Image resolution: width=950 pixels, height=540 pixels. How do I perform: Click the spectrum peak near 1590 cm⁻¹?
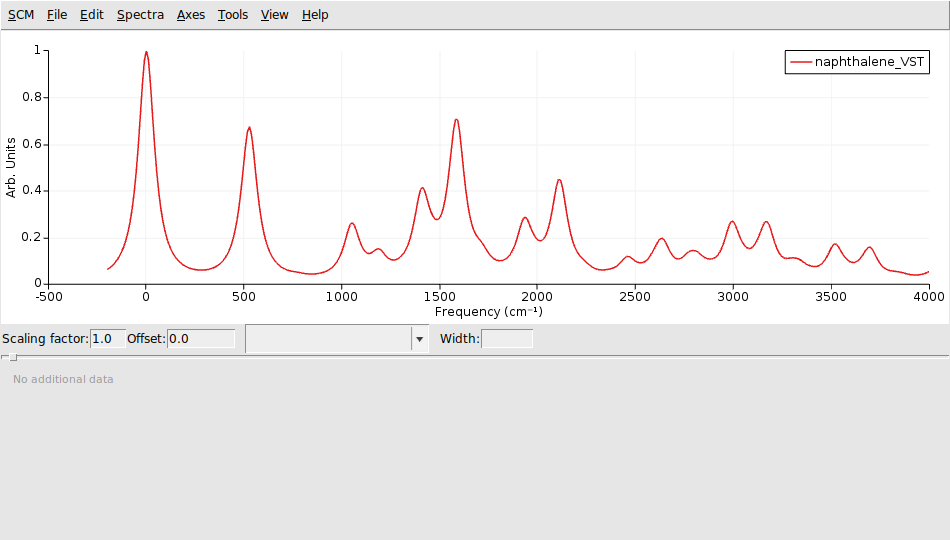coord(456,120)
